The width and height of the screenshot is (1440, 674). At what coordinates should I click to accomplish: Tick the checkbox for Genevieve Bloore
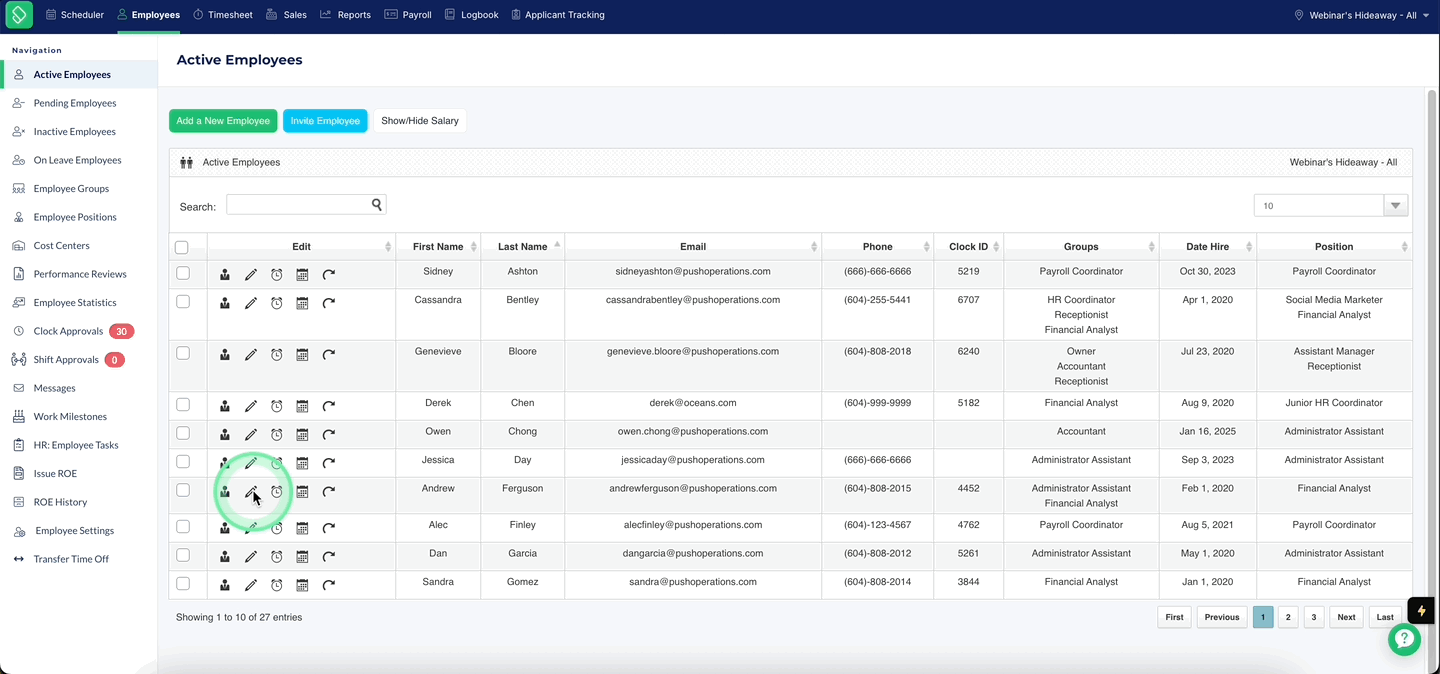coord(183,353)
